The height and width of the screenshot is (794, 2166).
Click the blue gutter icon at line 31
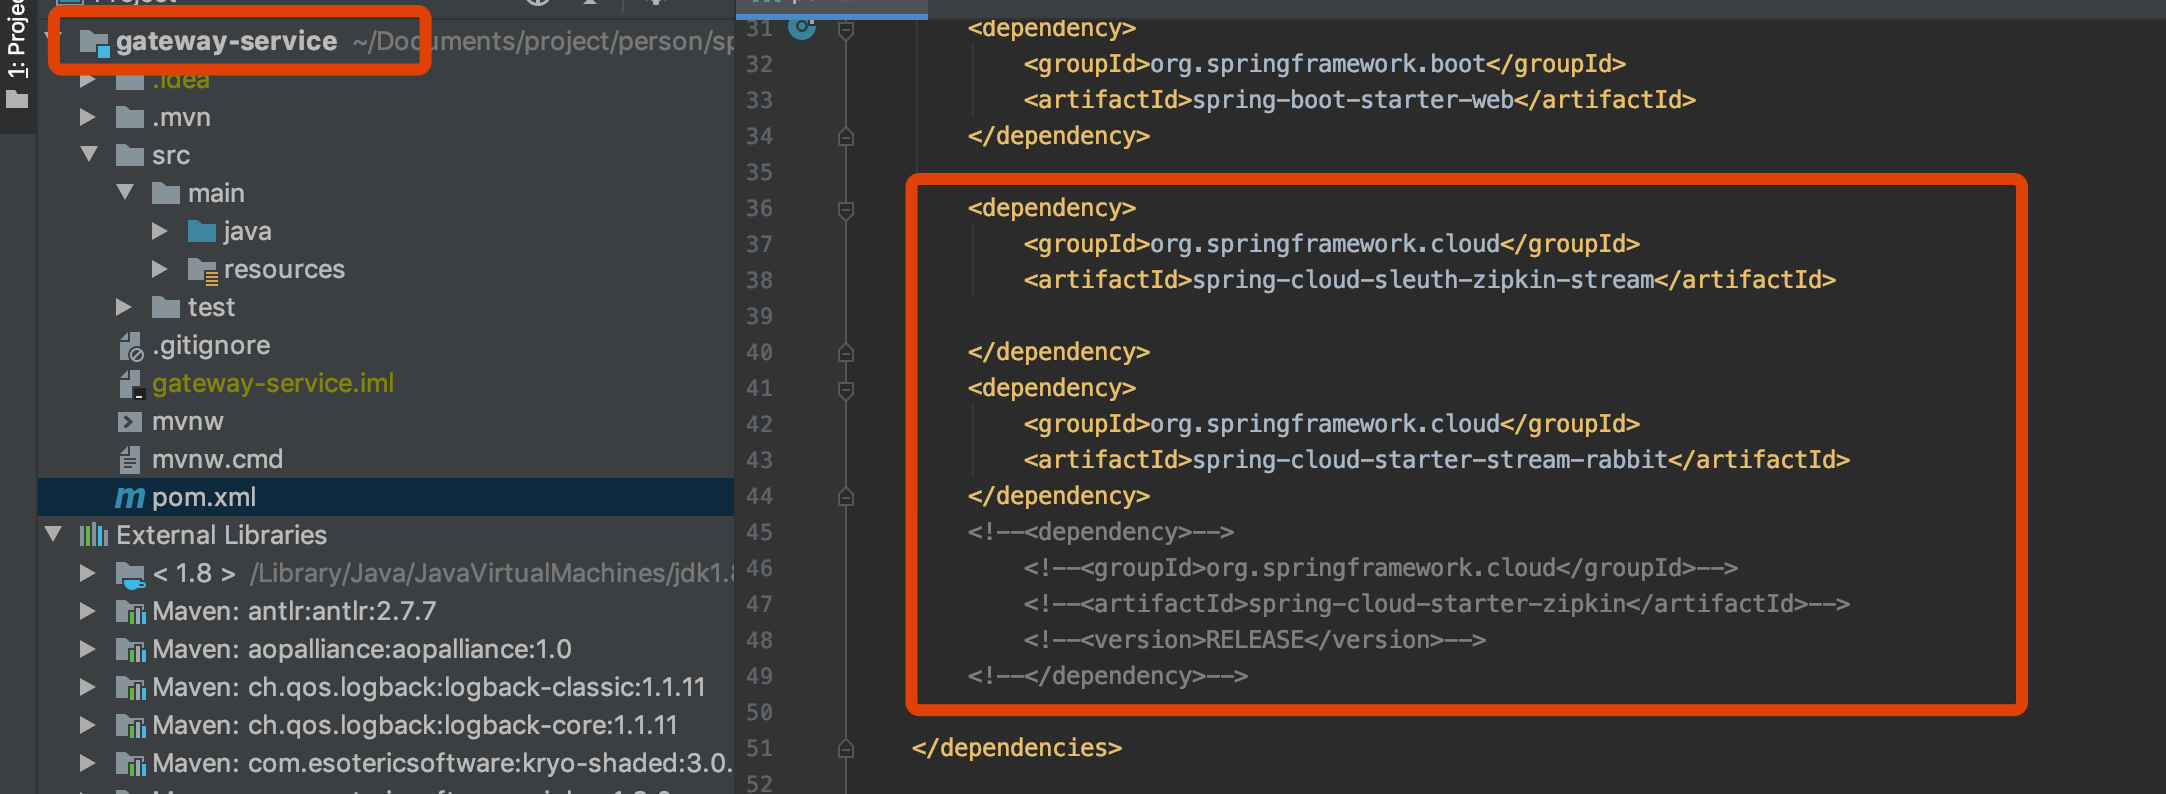tap(802, 28)
